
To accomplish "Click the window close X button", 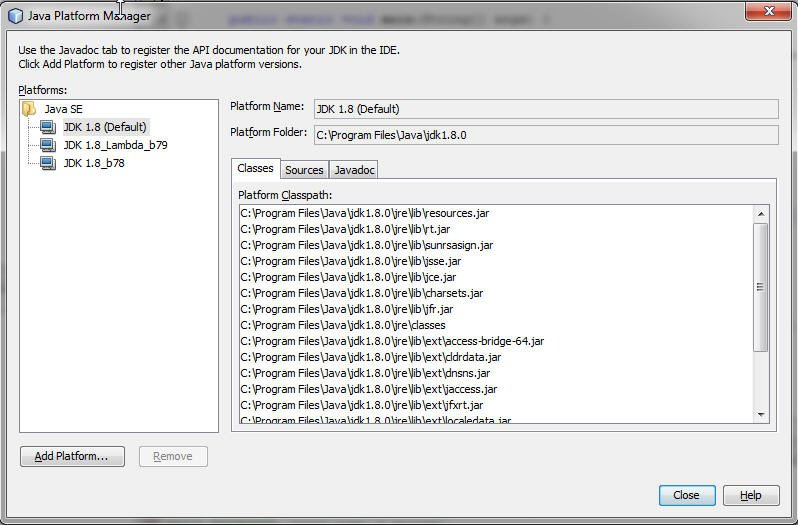I will pos(768,11).
